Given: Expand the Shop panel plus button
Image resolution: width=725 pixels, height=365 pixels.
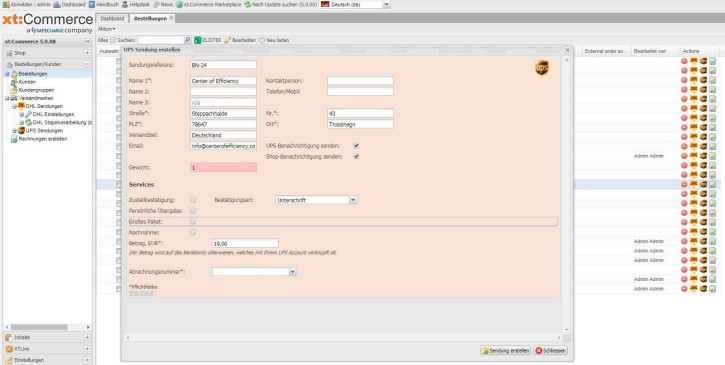Looking at the screenshot, I should [87, 53].
